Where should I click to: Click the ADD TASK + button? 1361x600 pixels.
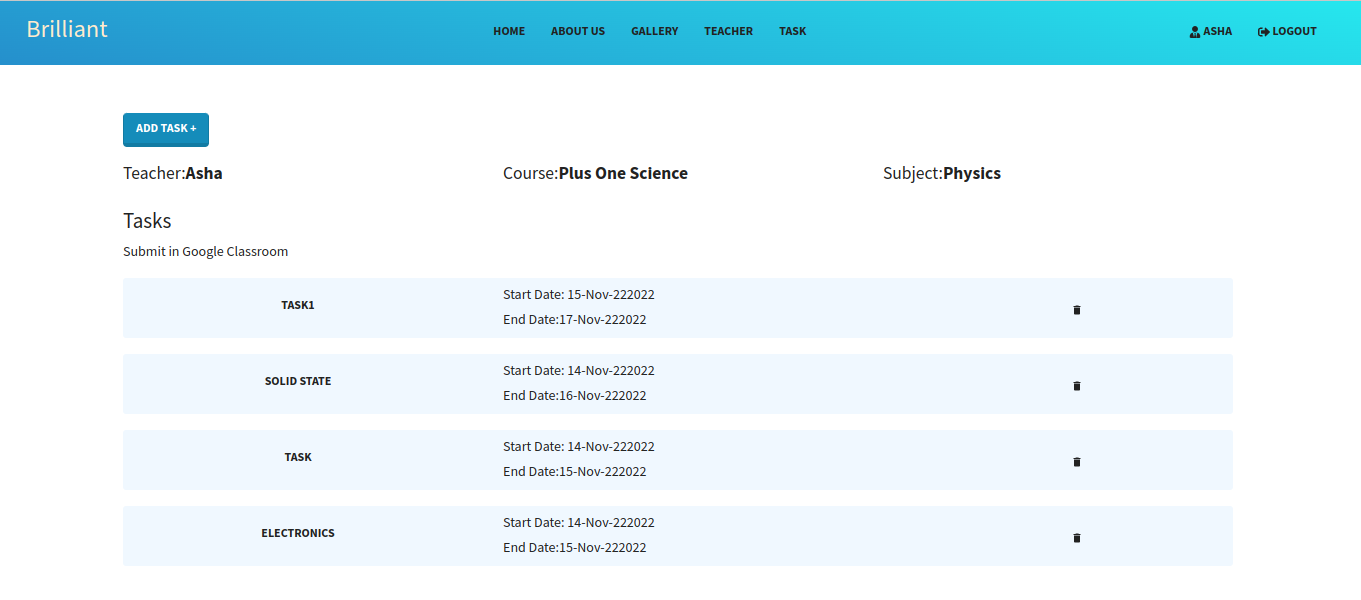[x=166, y=129]
